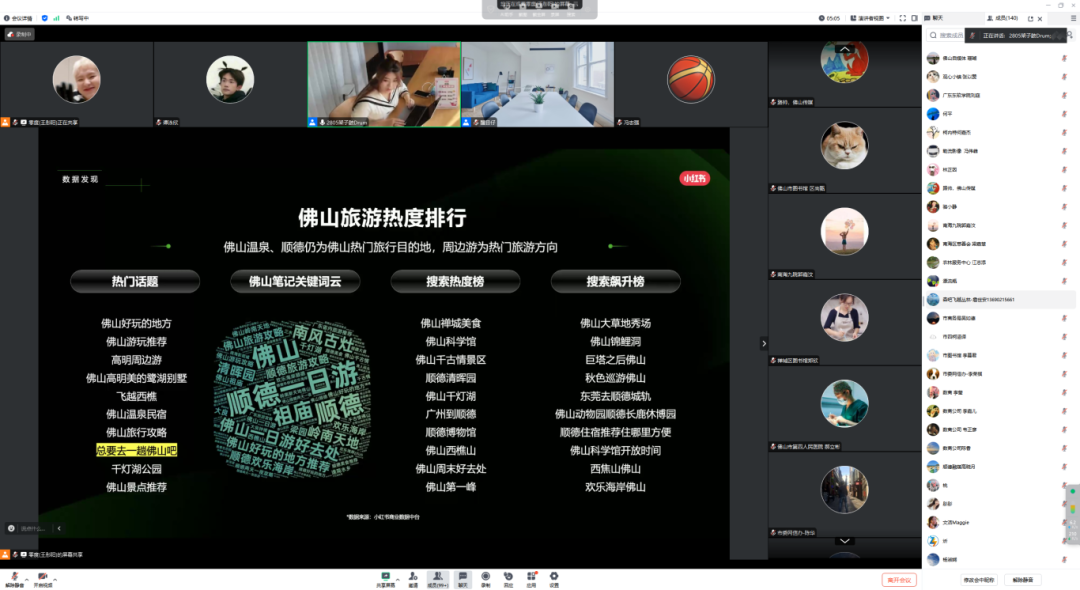Open the record tool in bottom toolbar
Screen dimensions: 1080x590
(x=486, y=580)
